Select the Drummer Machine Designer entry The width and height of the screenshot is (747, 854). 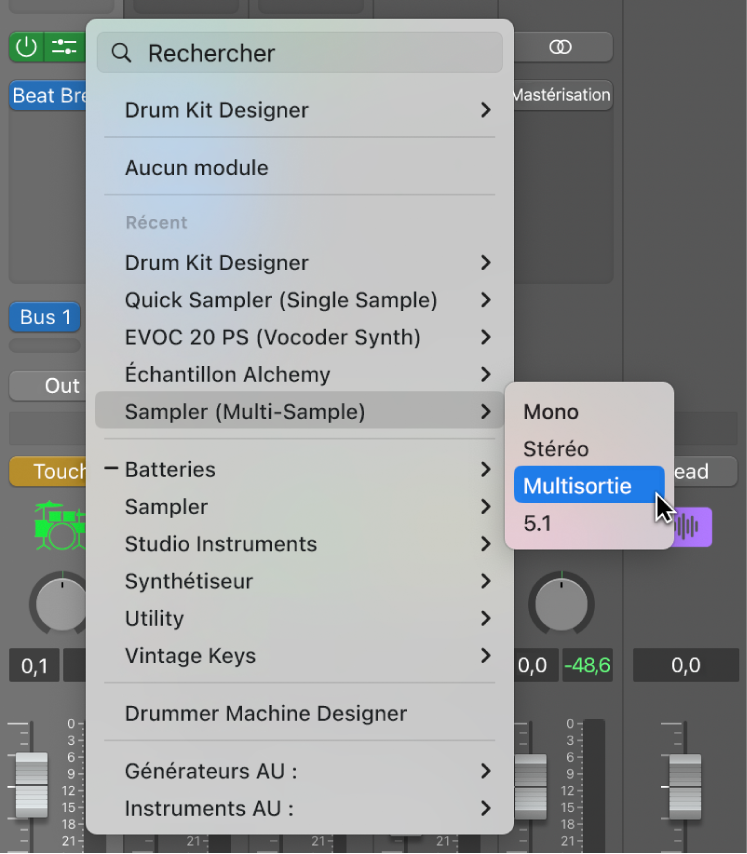(266, 714)
